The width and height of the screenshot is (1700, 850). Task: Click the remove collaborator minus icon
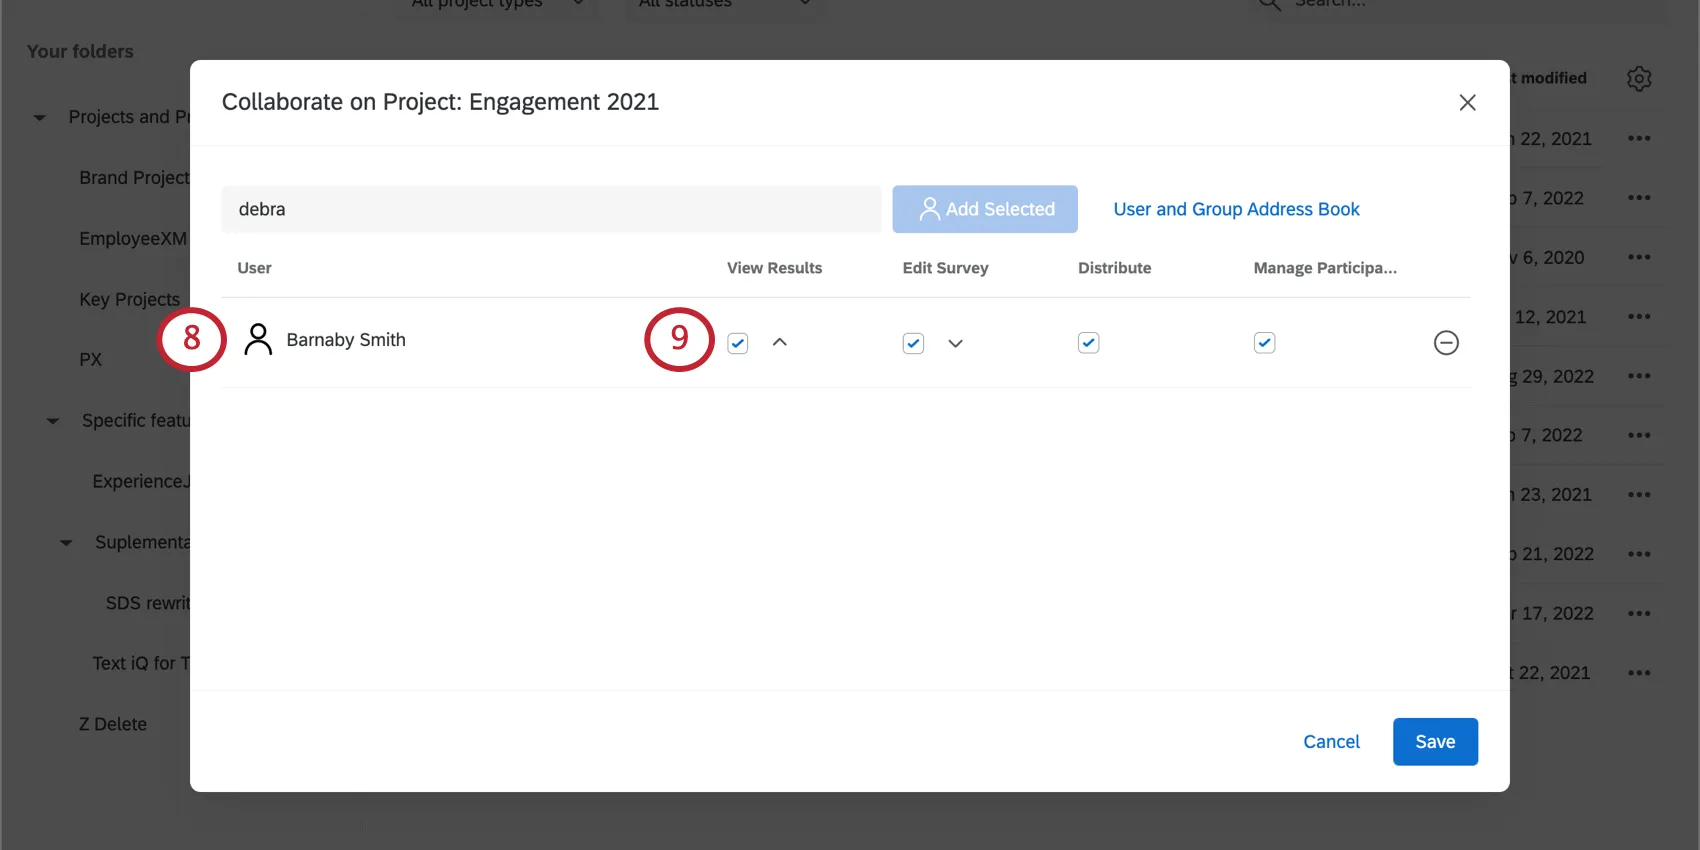1446,343
